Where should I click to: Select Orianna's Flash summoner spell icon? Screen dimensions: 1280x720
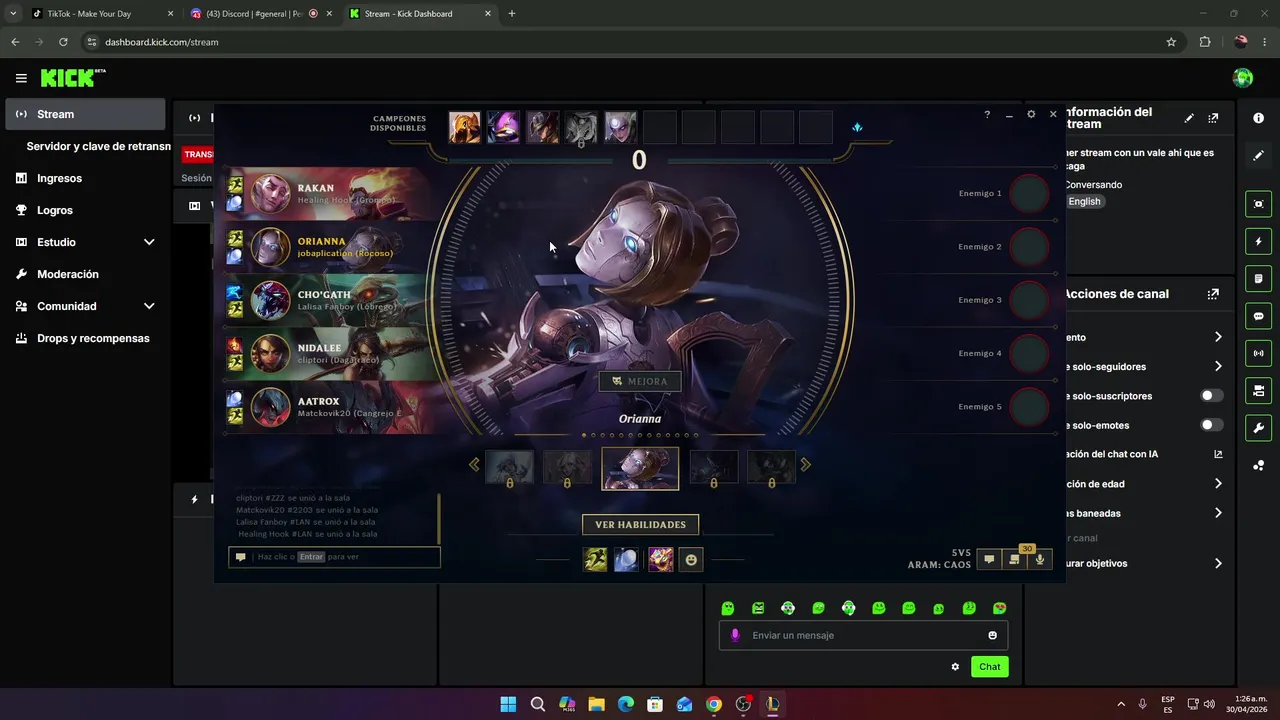coord(596,560)
